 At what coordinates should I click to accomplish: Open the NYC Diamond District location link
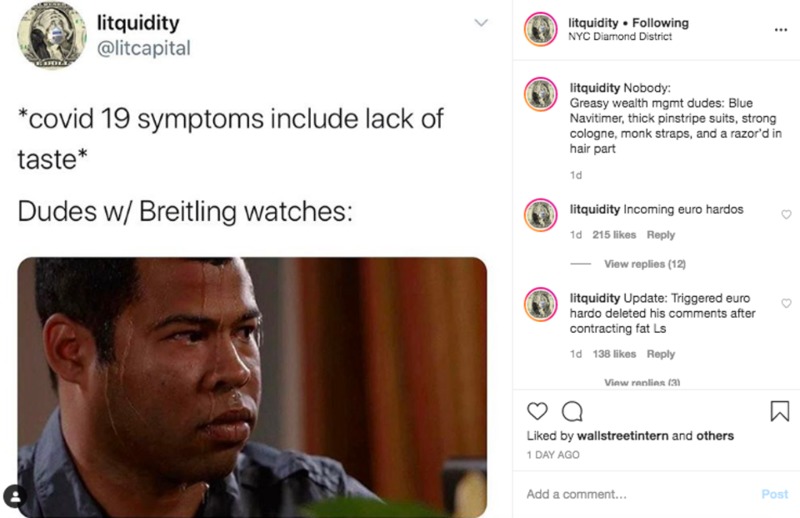[x=620, y=37]
